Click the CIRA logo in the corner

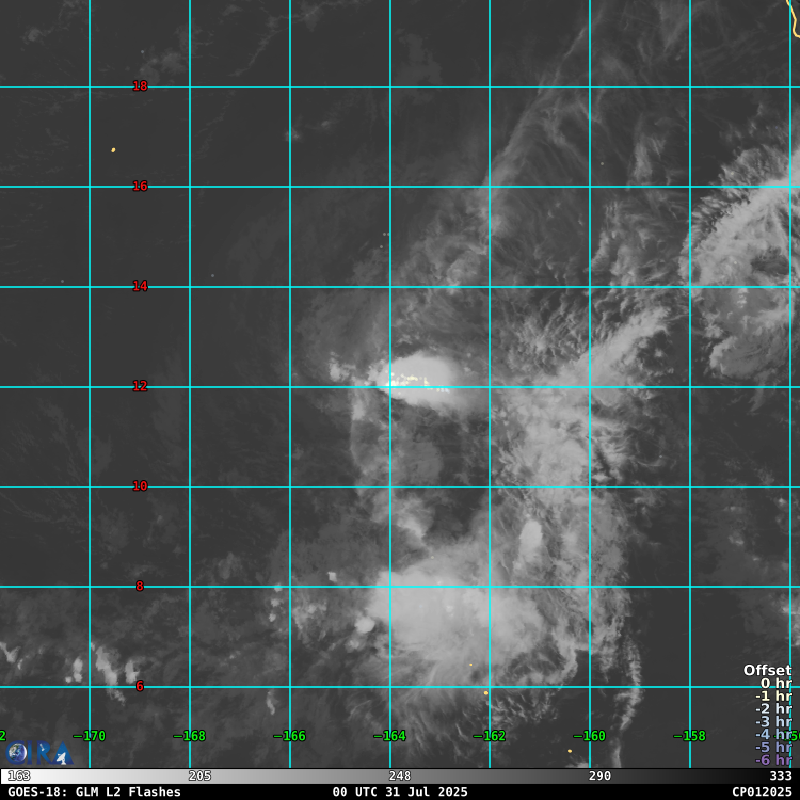coord(38,752)
